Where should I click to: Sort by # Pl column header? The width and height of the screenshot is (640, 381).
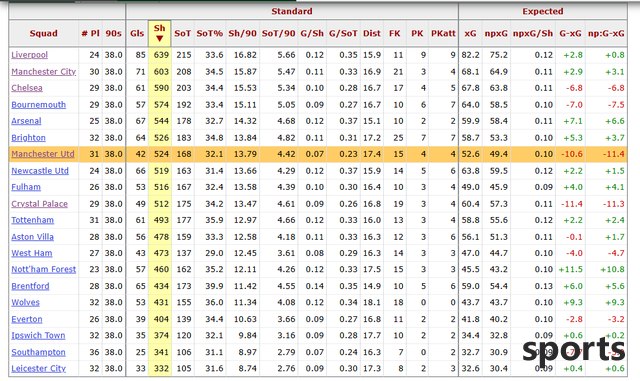(x=91, y=34)
